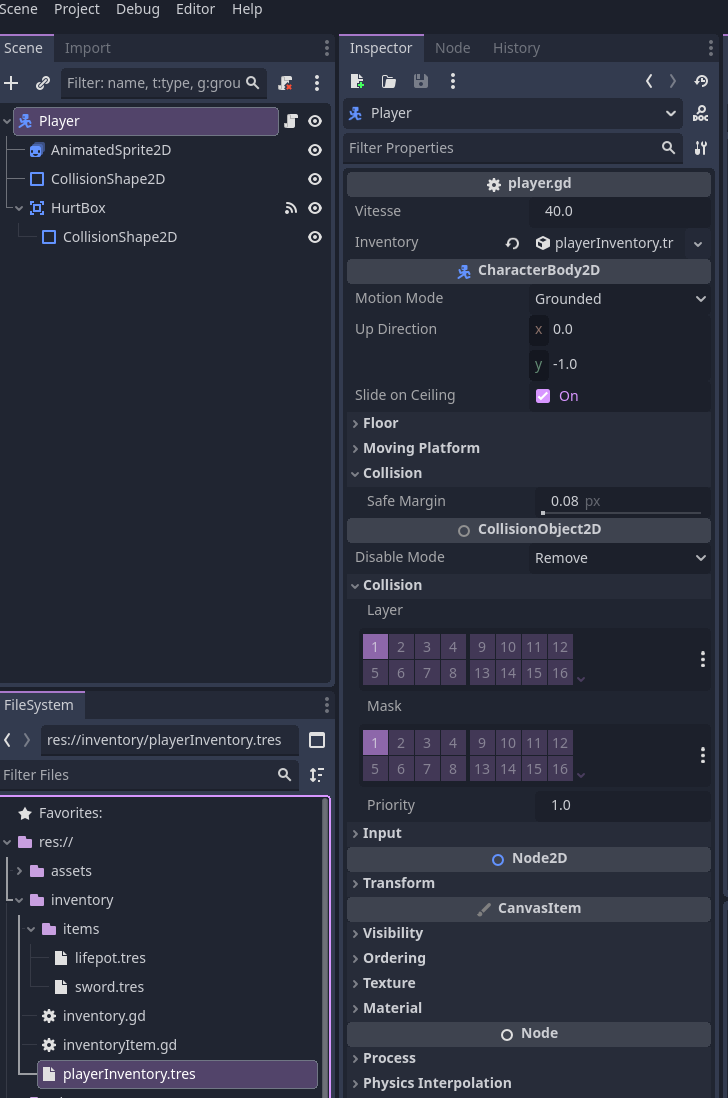The height and width of the screenshot is (1098, 728).
Task: Uncheck the Slide on Ceiling checkbox
Action: pos(543,396)
